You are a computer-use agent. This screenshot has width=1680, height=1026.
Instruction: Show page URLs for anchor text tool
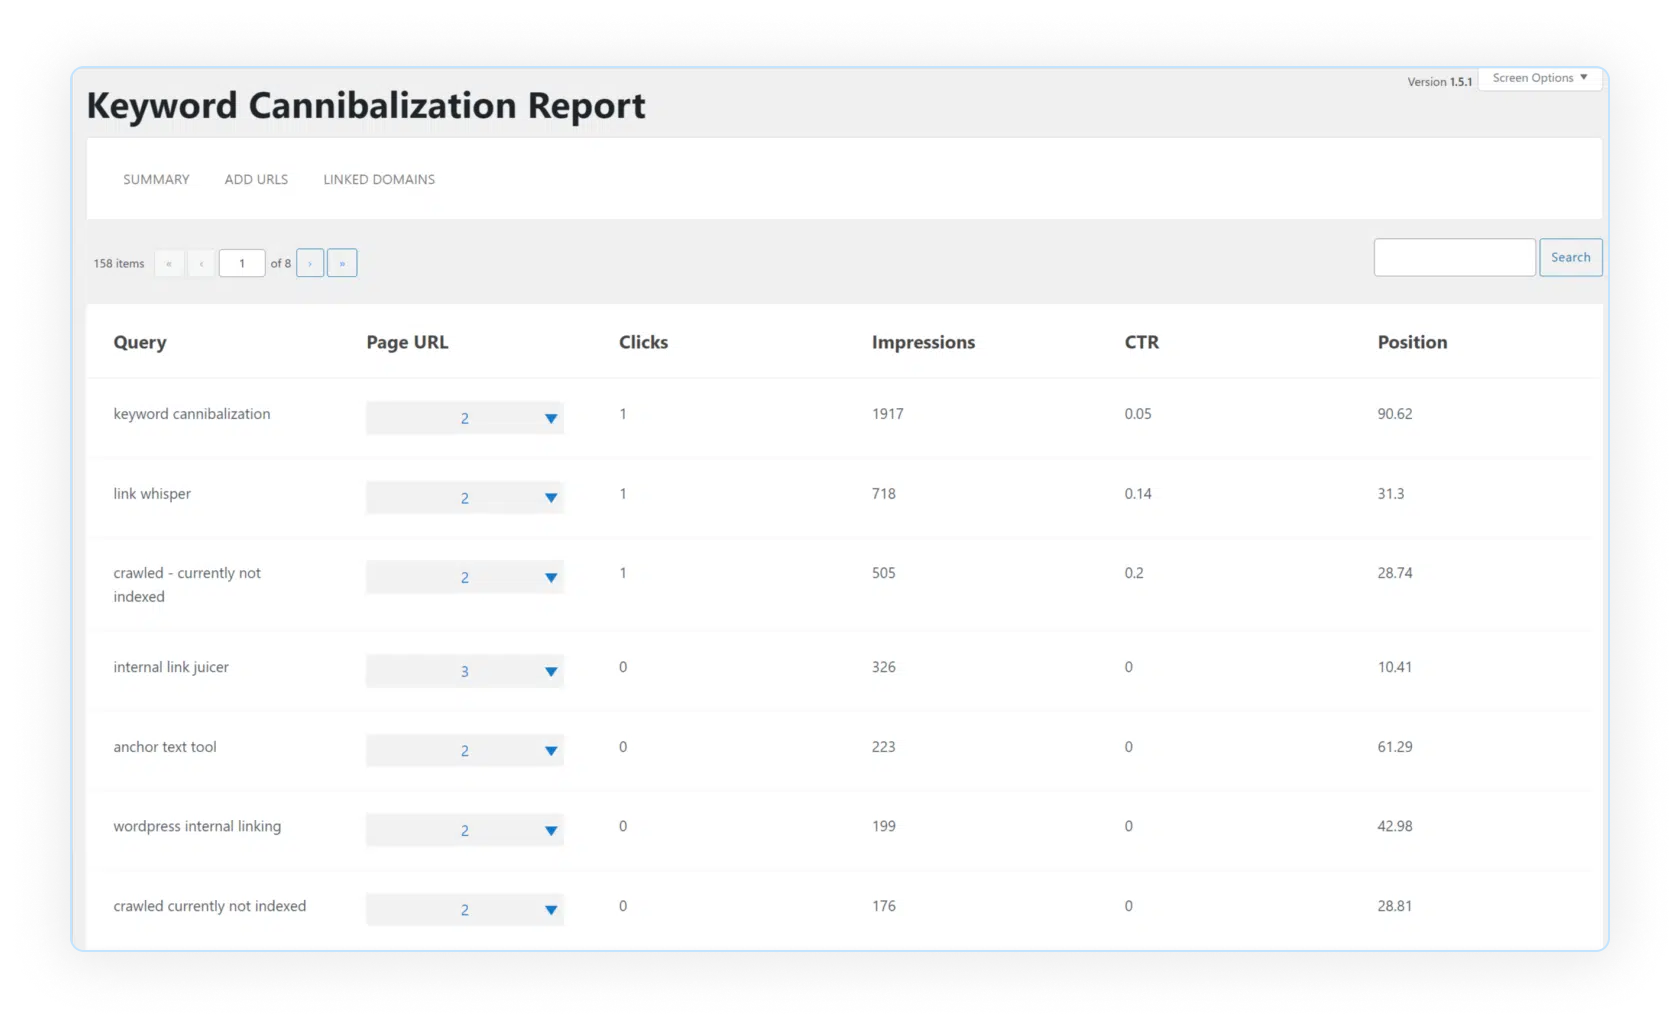pyautogui.click(x=550, y=751)
